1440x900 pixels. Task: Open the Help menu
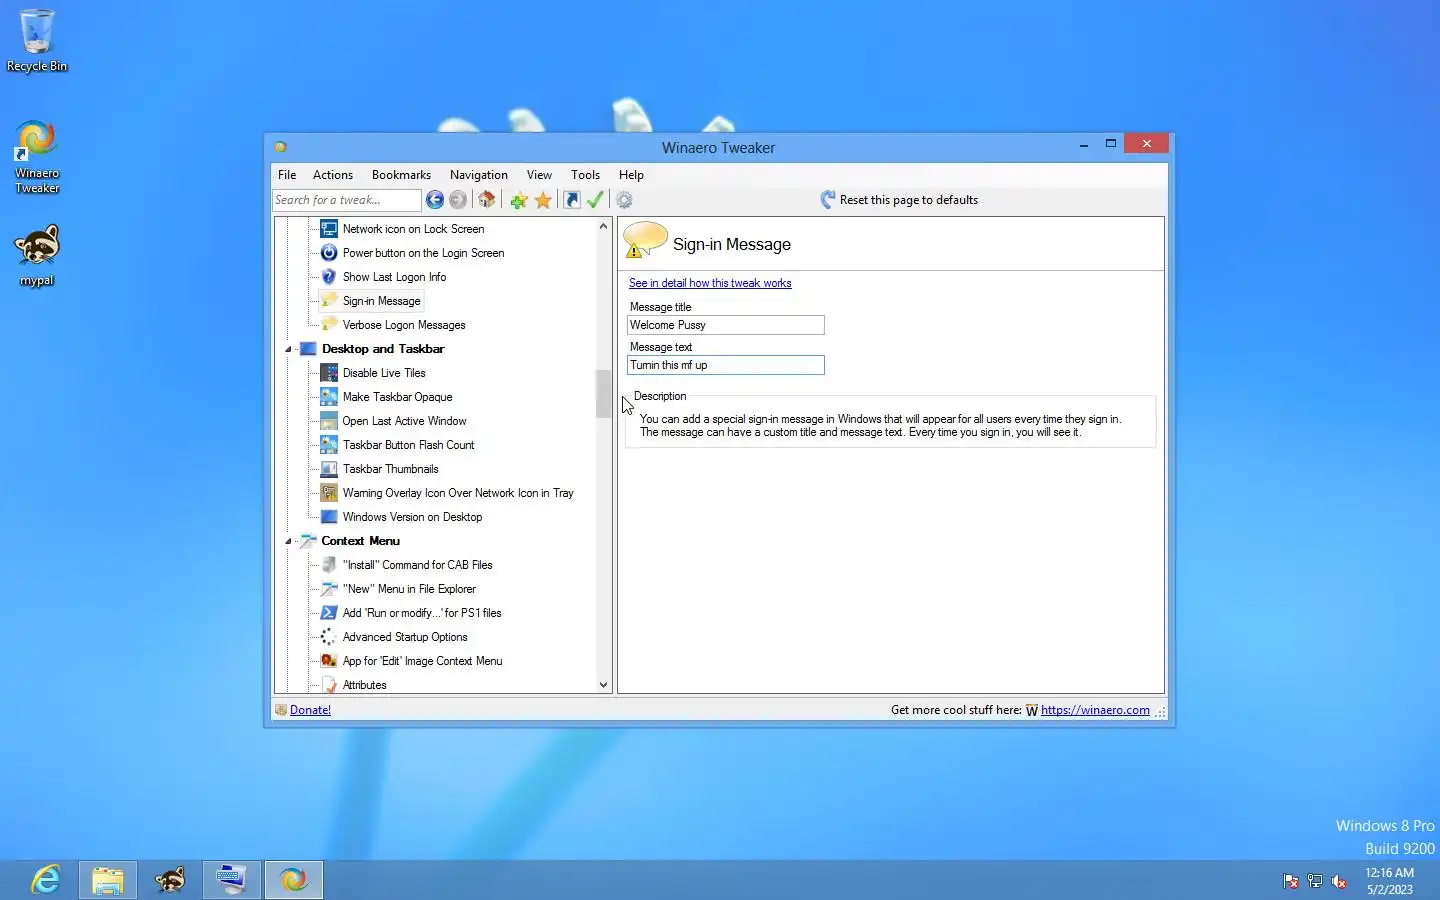pyautogui.click(x=631, y=175)
